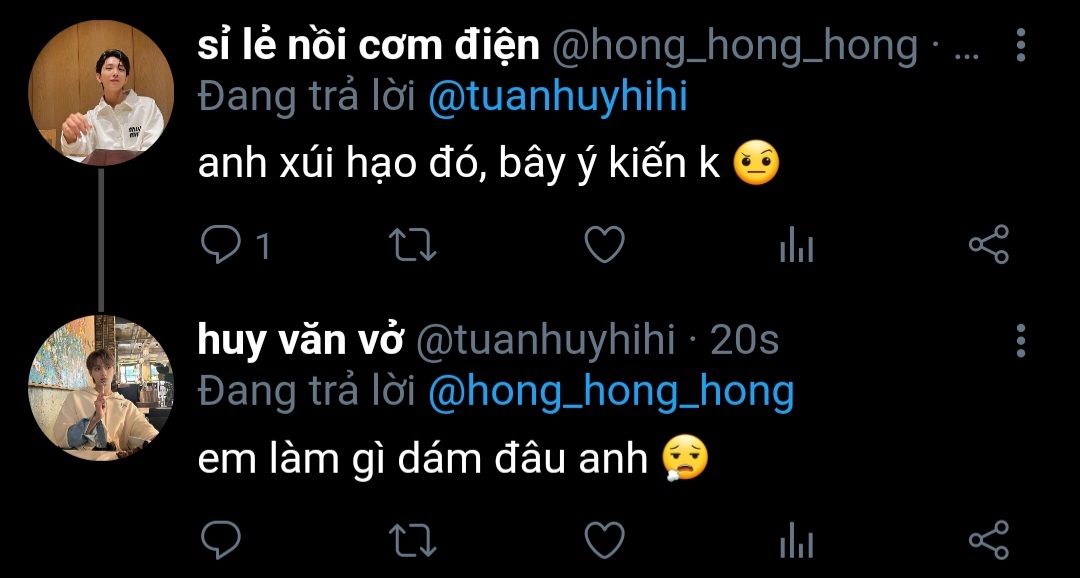The image size is (1080, 578).
Task: View the 20s timestamp on the reply
Action: (x=744, y=340)
